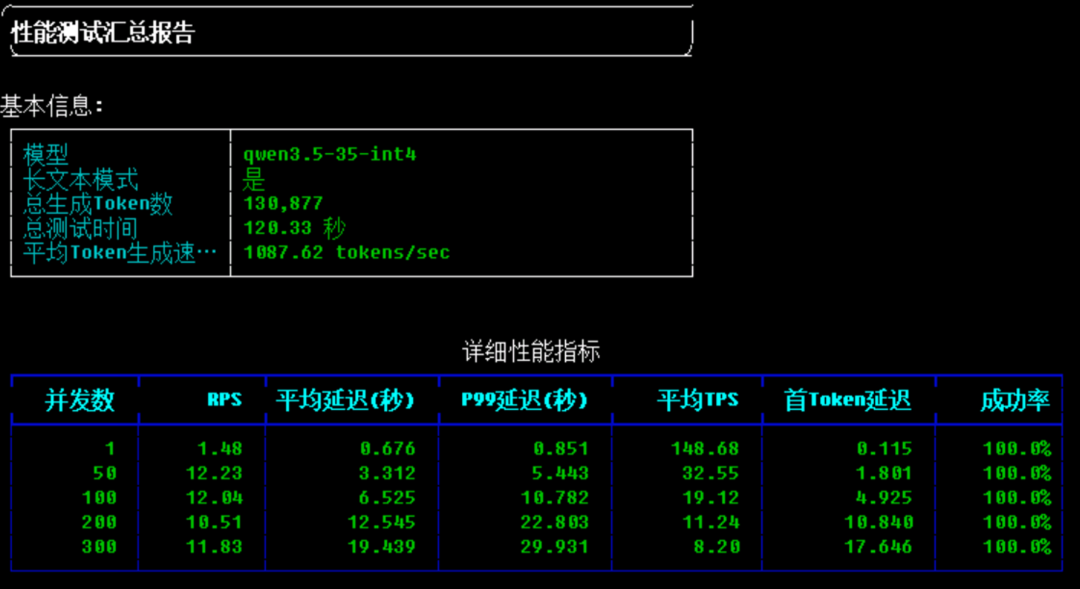Click the RPS column header
Image resolution: width=1080 pixels, height=589 pixels.
[225, 400]
